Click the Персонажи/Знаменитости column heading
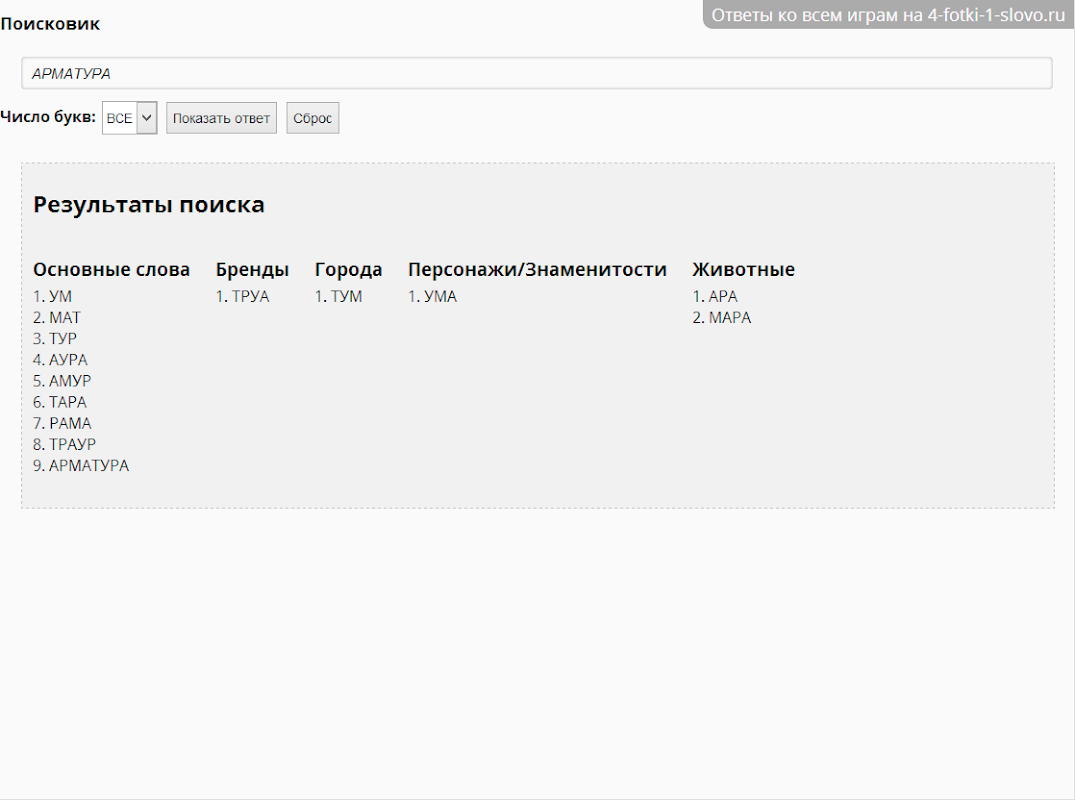The width and height of the screenshot is (1075, 800). pyautogui.click(x=537, y=269)
